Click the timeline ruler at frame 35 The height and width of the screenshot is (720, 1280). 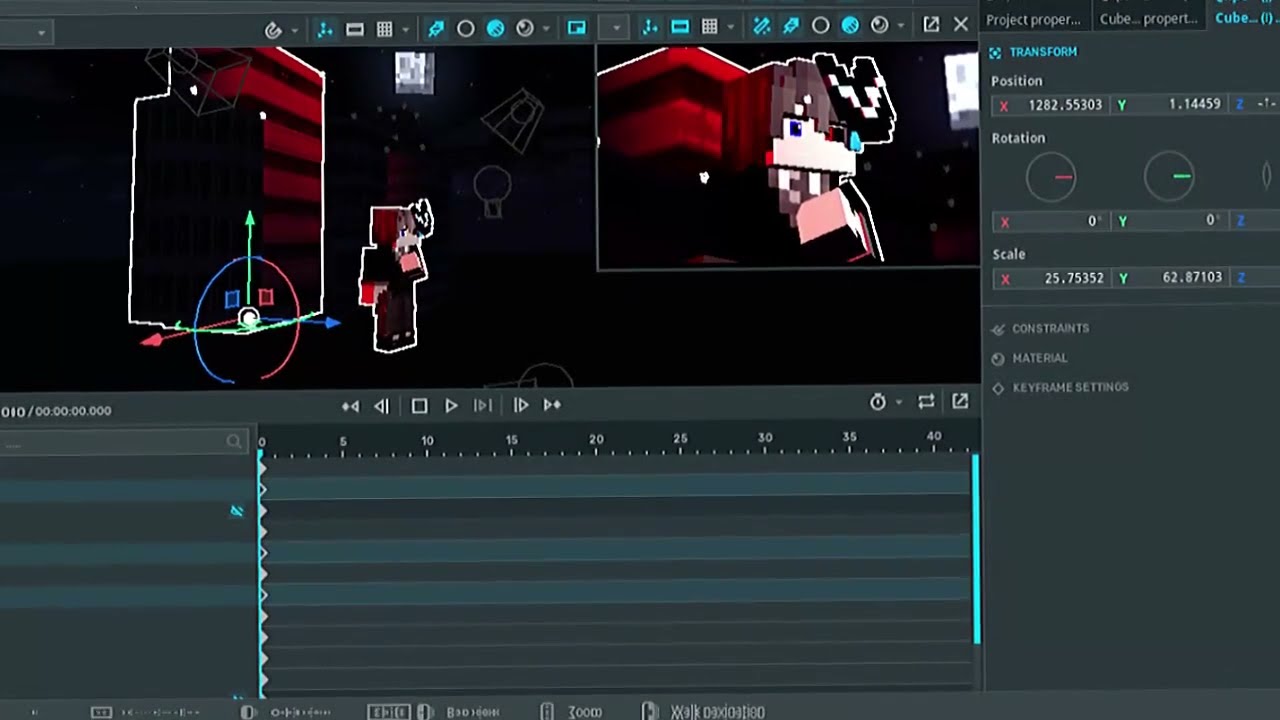click(x=849, y=438)
